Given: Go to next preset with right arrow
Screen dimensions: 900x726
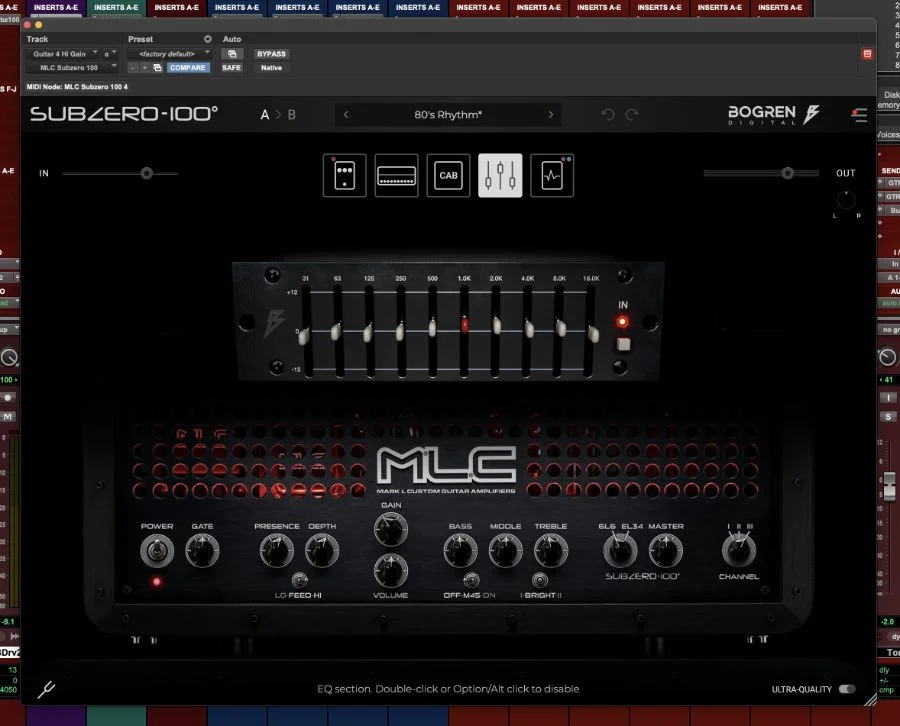Looking at the screenshot, I should [x=551, y=115].
